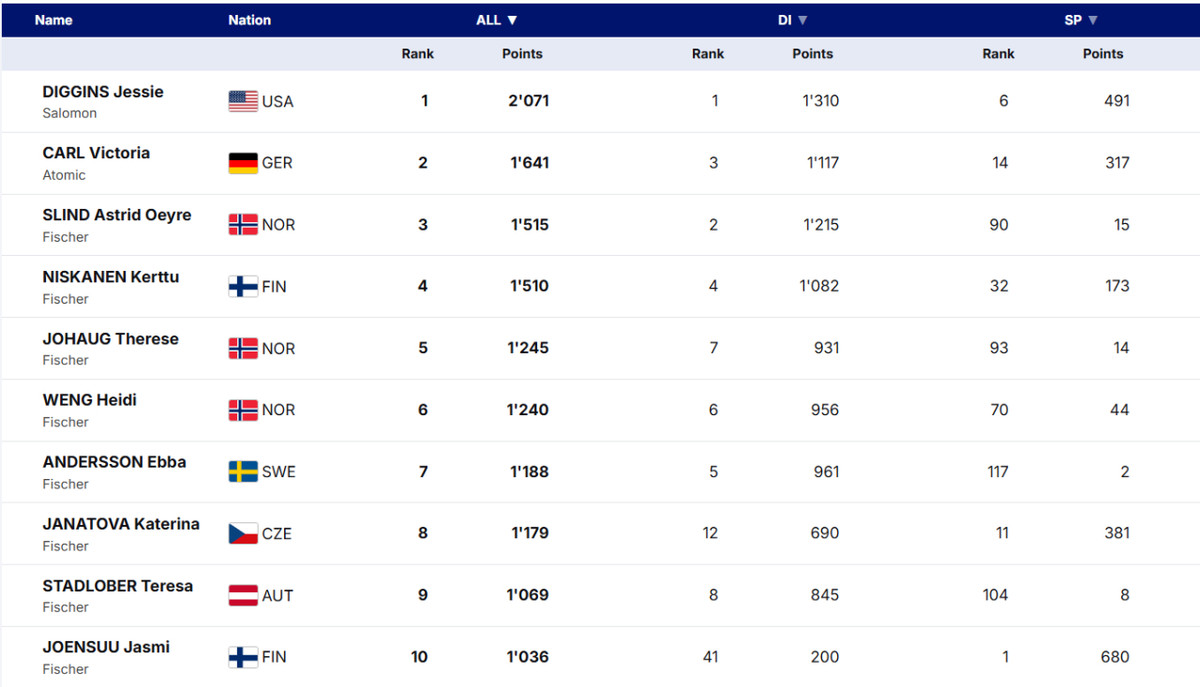Screen dimensions: 1200x687
Task: Click the USA flag icon for Diggins
Action: pos(243,101)
